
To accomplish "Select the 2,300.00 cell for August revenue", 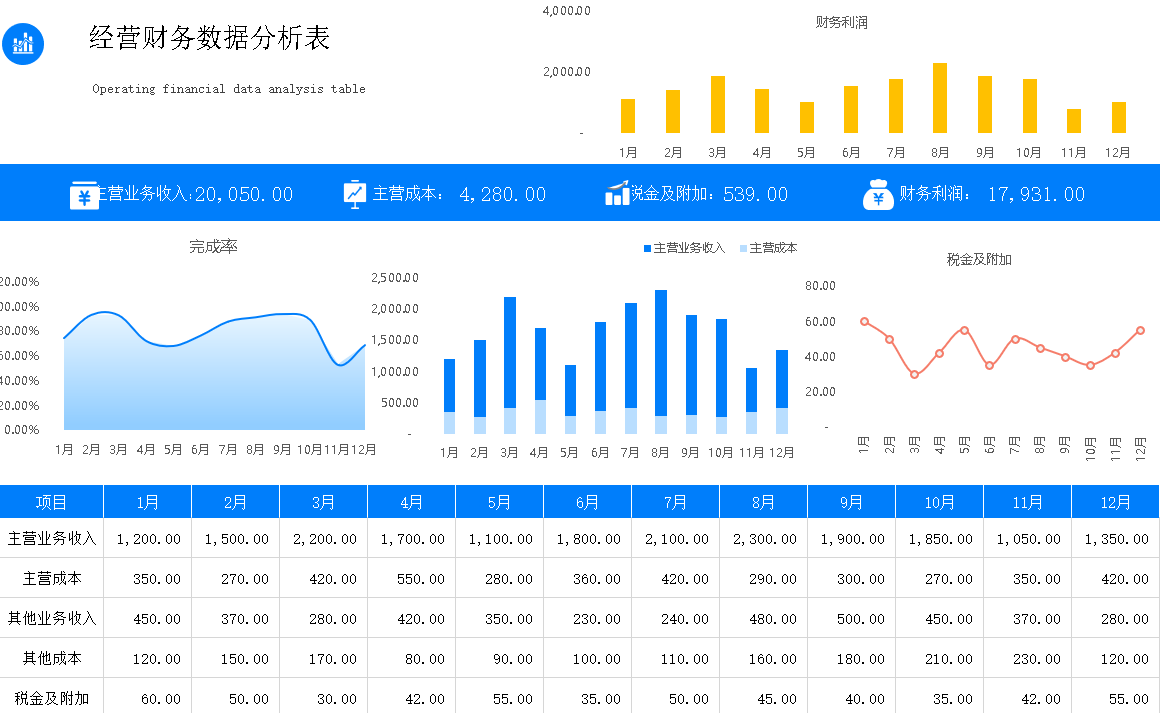I will click(763, 538).
